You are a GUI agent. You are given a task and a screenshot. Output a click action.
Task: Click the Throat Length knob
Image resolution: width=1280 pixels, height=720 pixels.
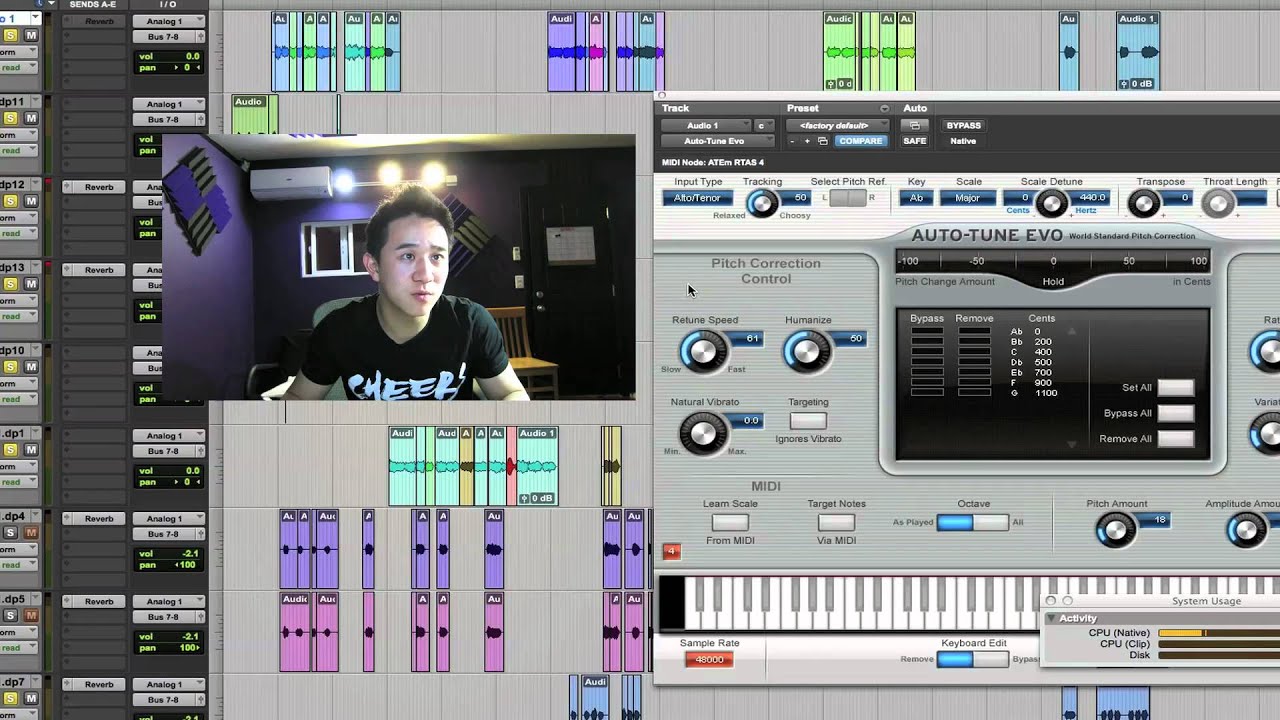pyautogui.click(x=1217, y=203)
